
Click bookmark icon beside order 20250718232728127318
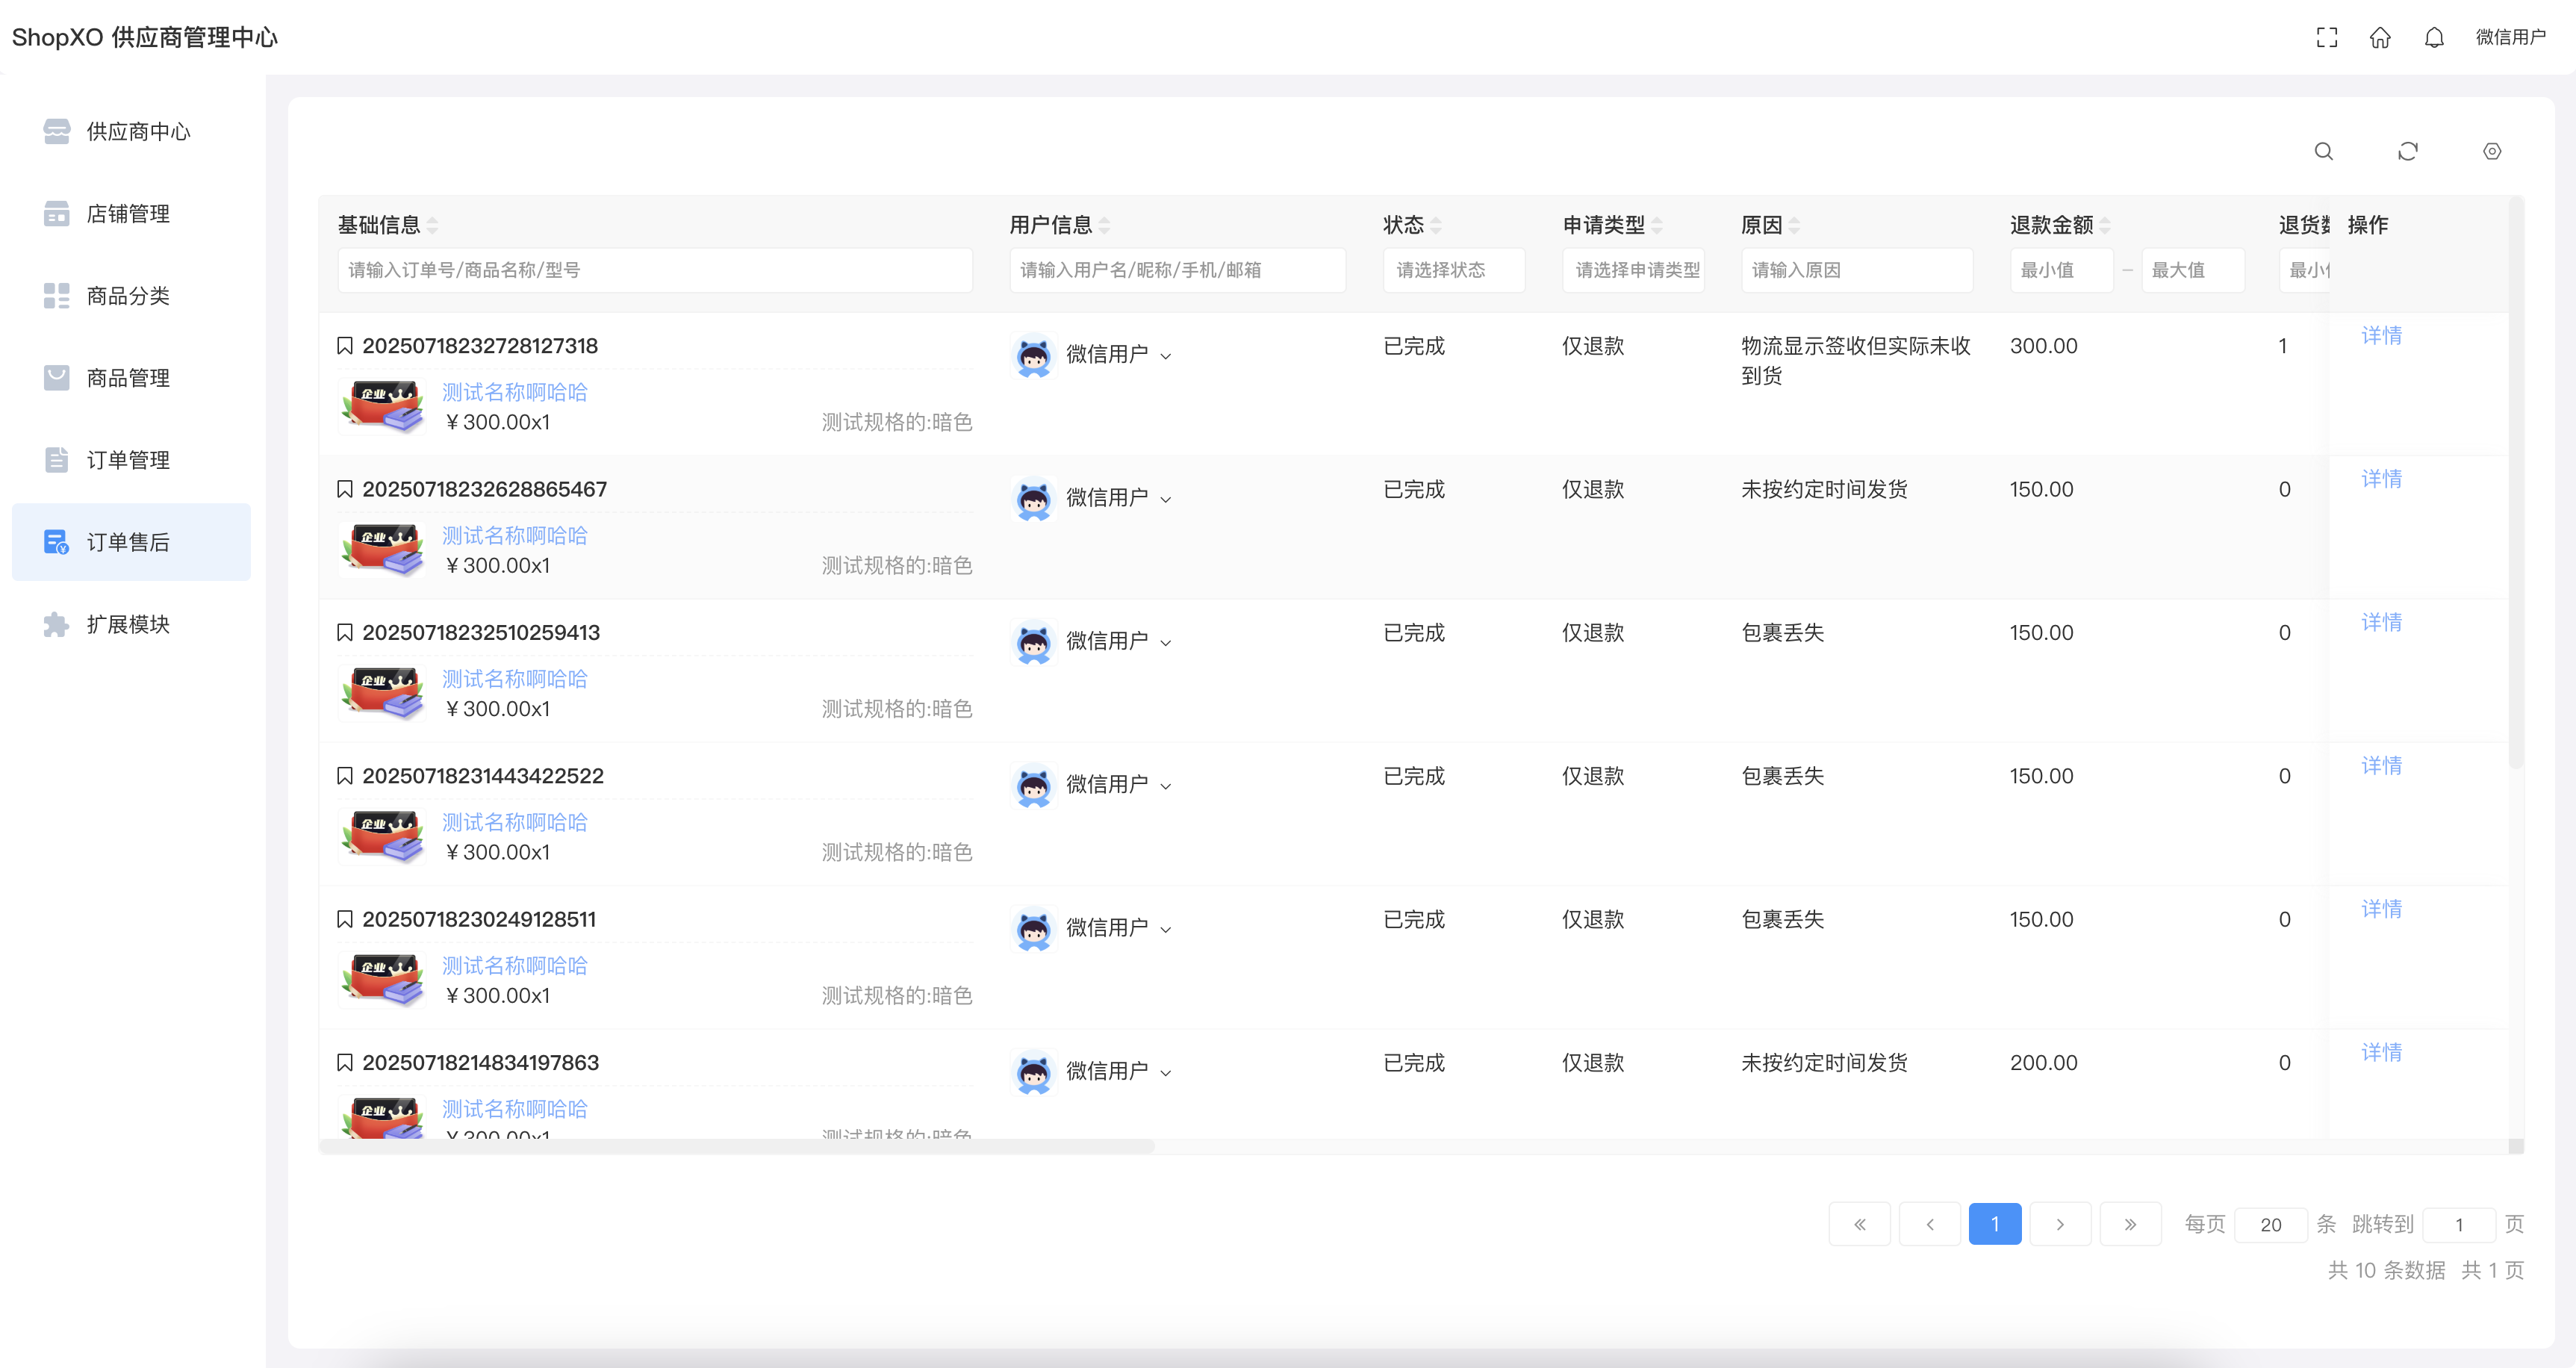tap(345, 346)
